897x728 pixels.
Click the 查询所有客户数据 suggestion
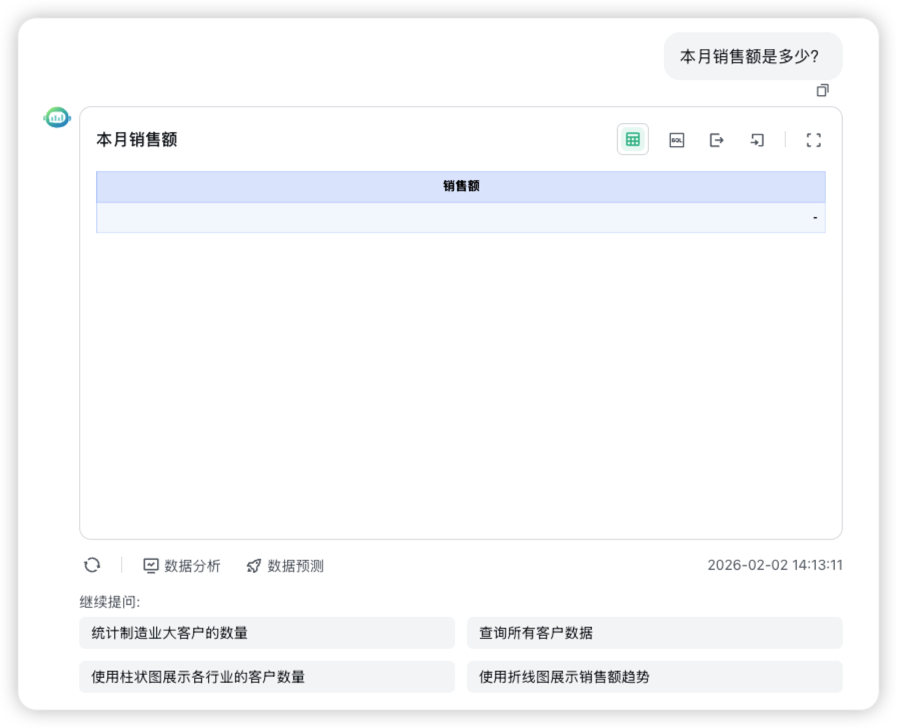click(x=655, y=631)
